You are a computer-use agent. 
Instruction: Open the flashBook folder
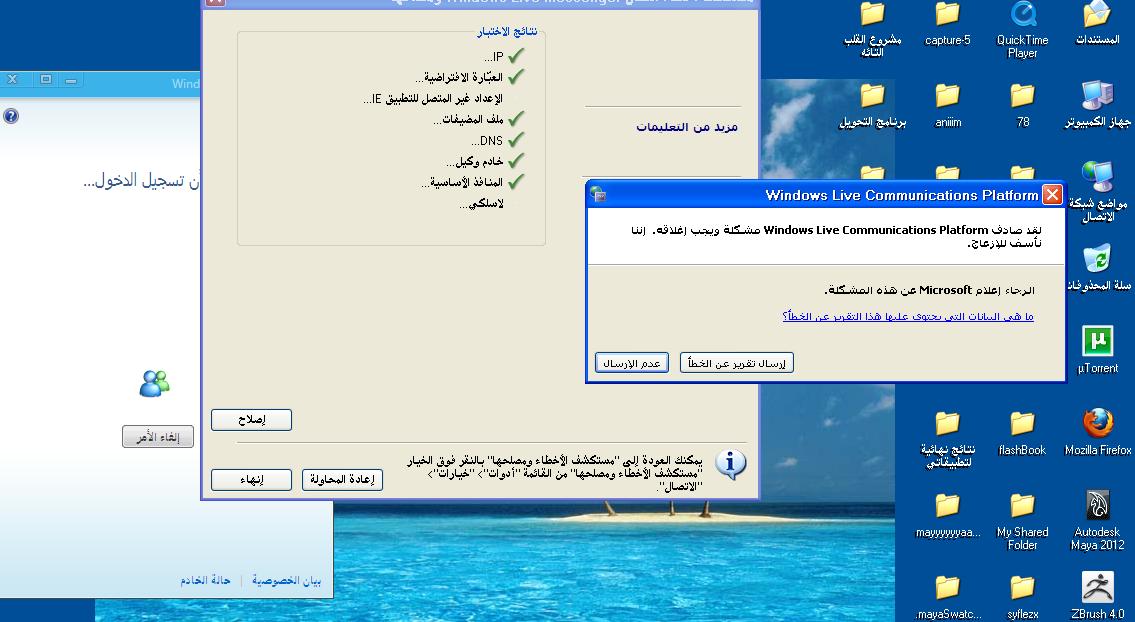point(1022,434)
